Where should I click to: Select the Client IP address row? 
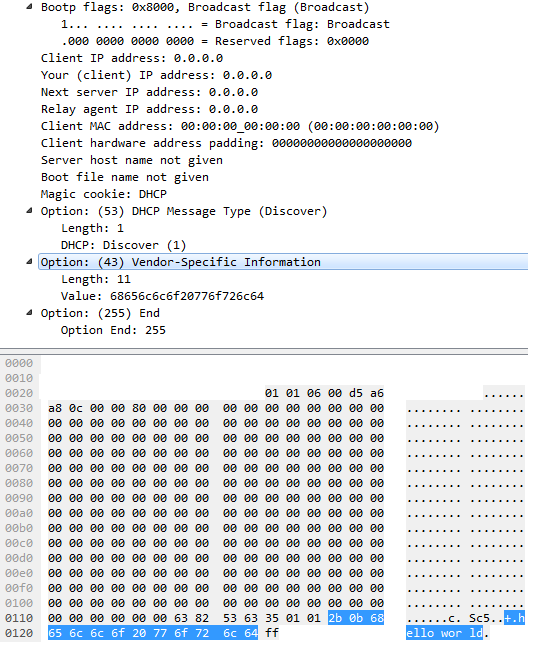132,58
